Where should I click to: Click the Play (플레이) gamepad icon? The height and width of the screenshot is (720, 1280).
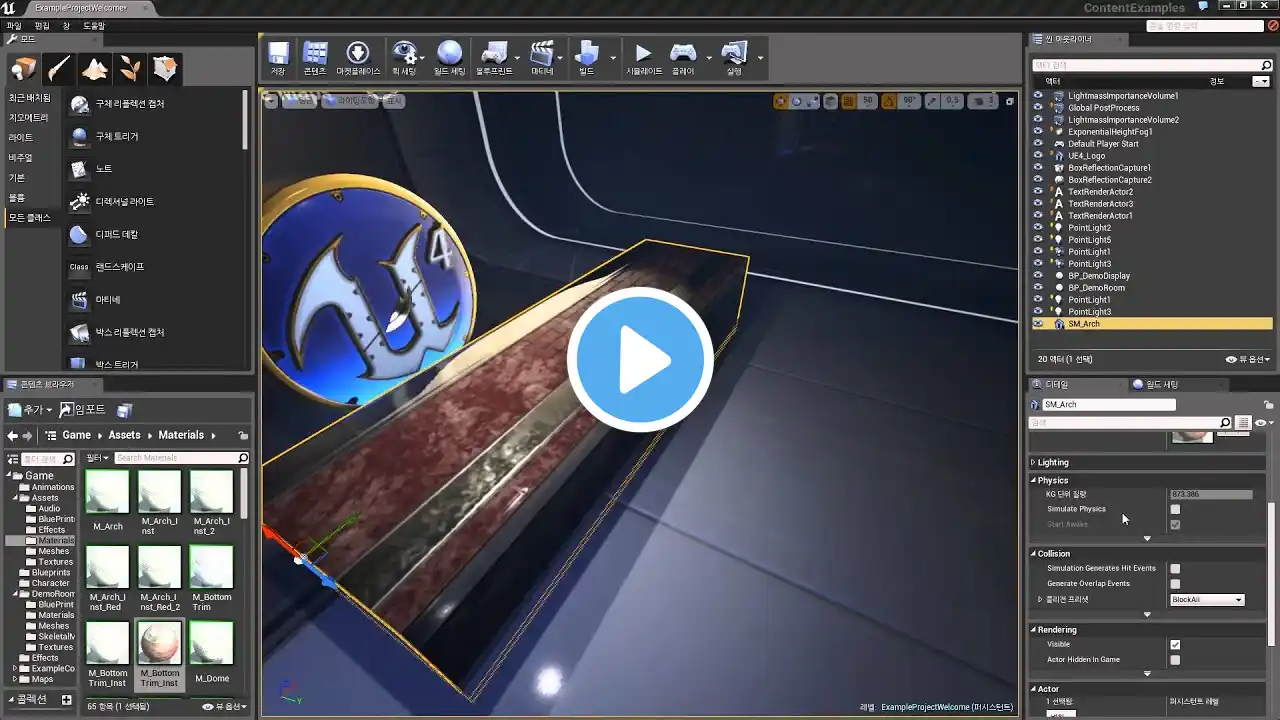point(683,55)
